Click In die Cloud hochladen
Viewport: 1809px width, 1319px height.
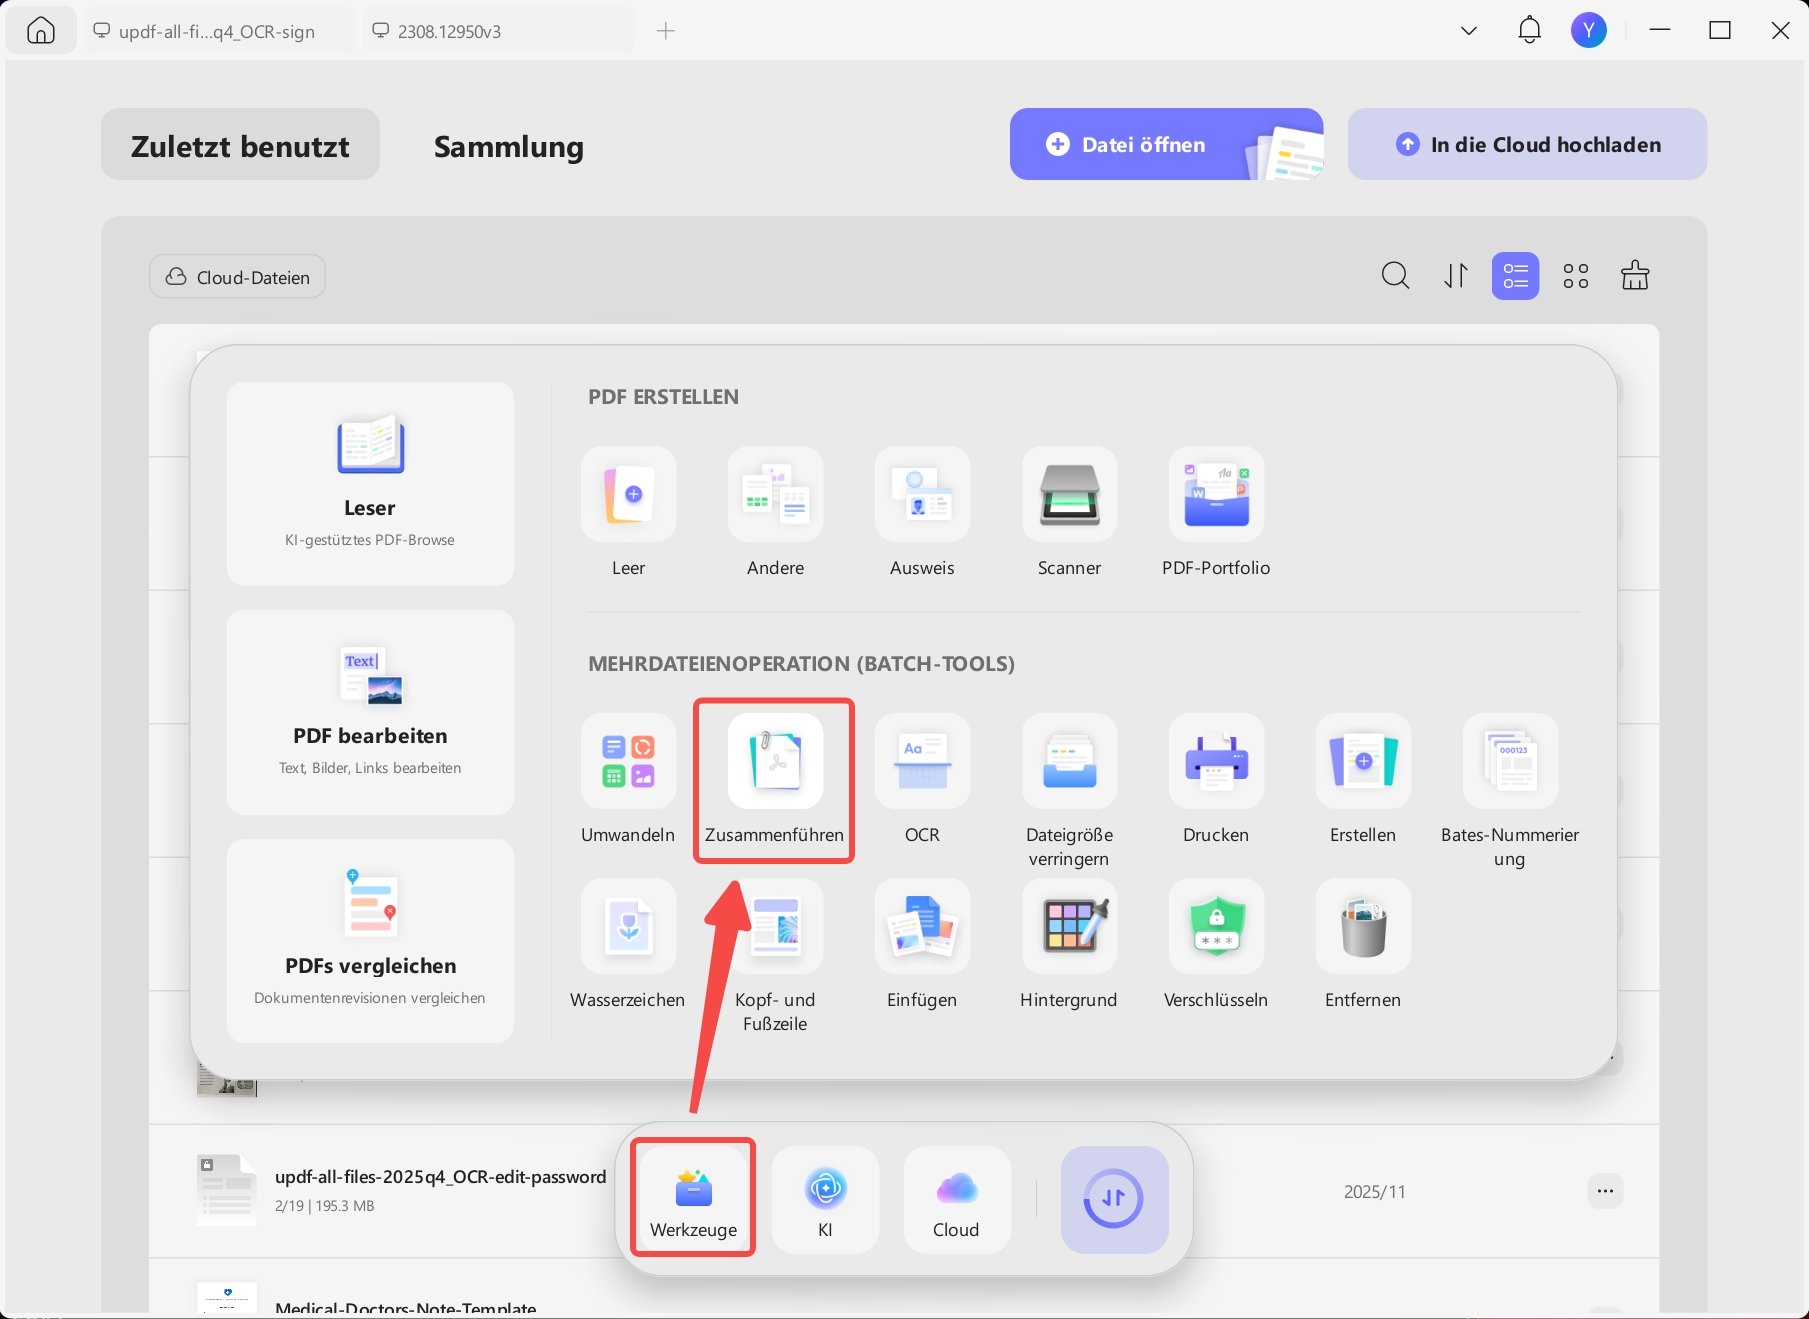tap(1527, 144)
